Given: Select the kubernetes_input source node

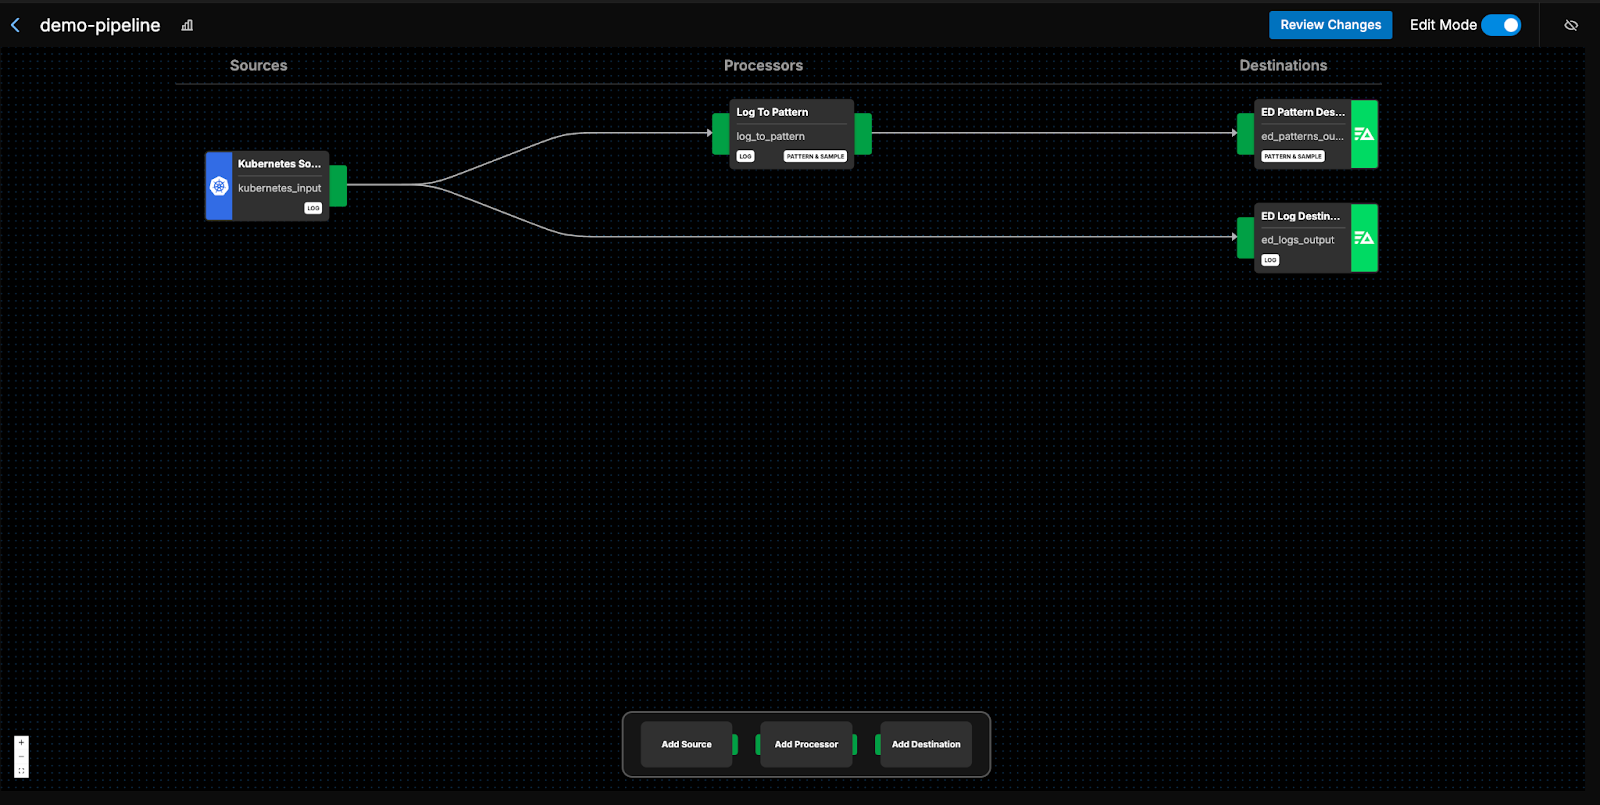Looking at the screenshot, I should (280, 187).
